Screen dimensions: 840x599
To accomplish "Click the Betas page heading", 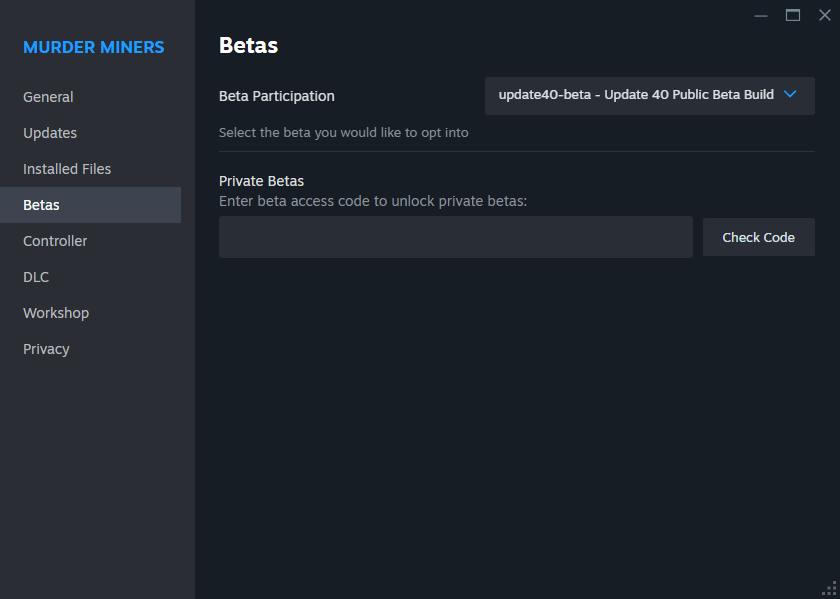I will coord(249,46).
